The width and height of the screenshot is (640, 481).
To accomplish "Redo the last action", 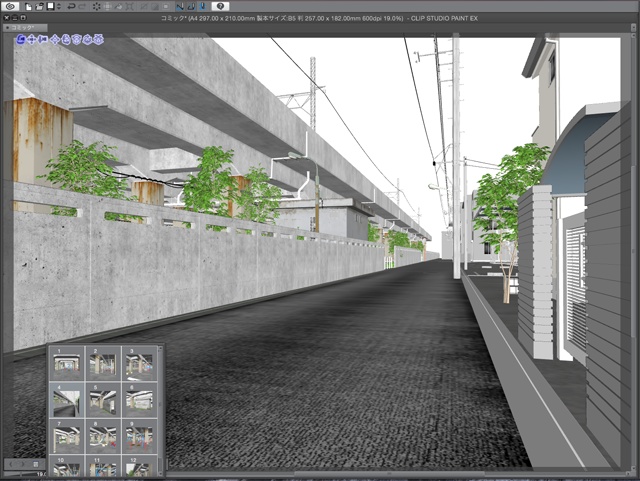I will click(x=82, y=7).
